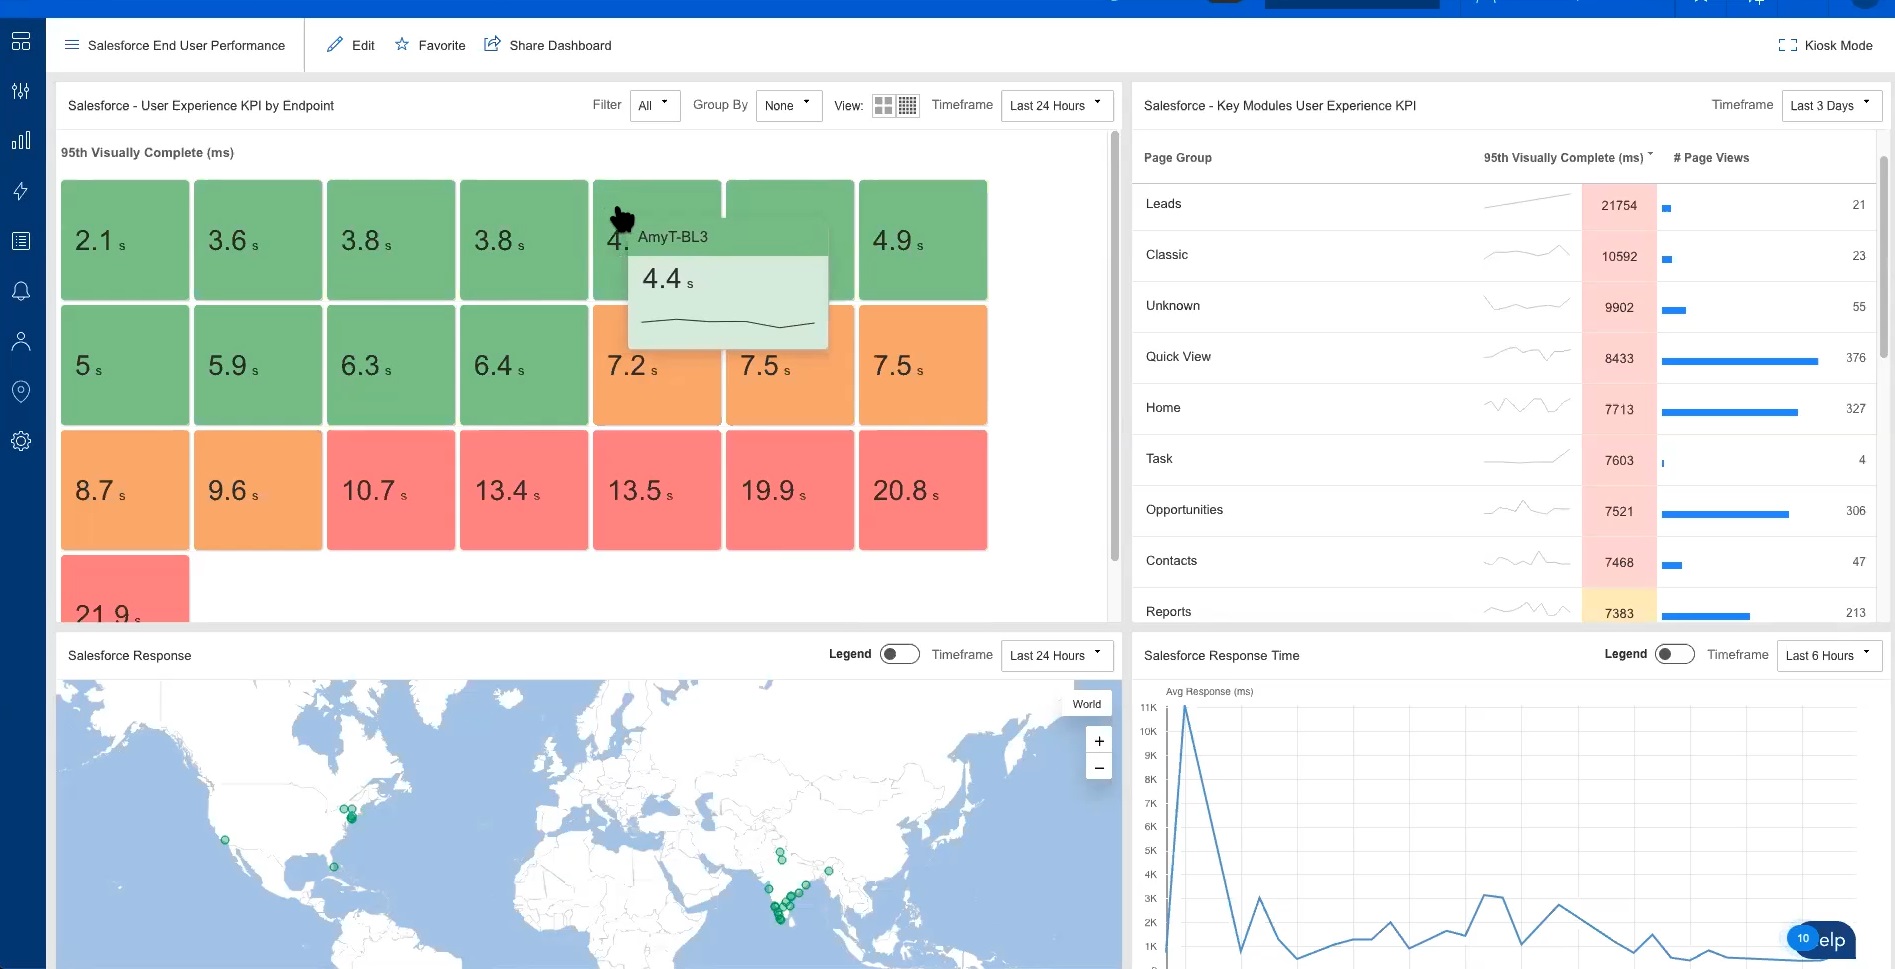The height and width of the screenshot is (969, 1895).
Task: Click Share Dashboard button
Action: click(x=548, y=45)
